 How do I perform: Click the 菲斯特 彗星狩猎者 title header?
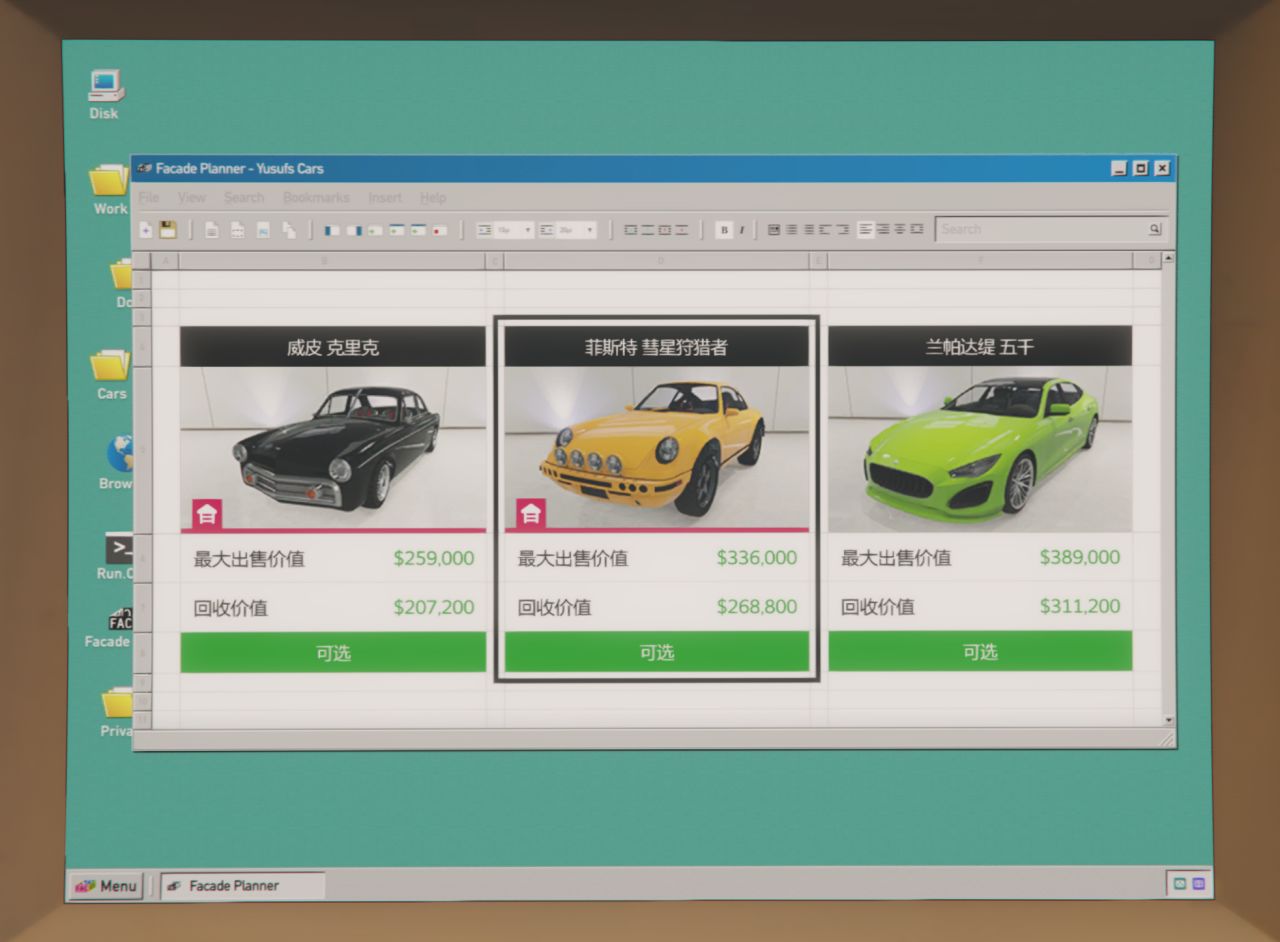tap(657, 347)
